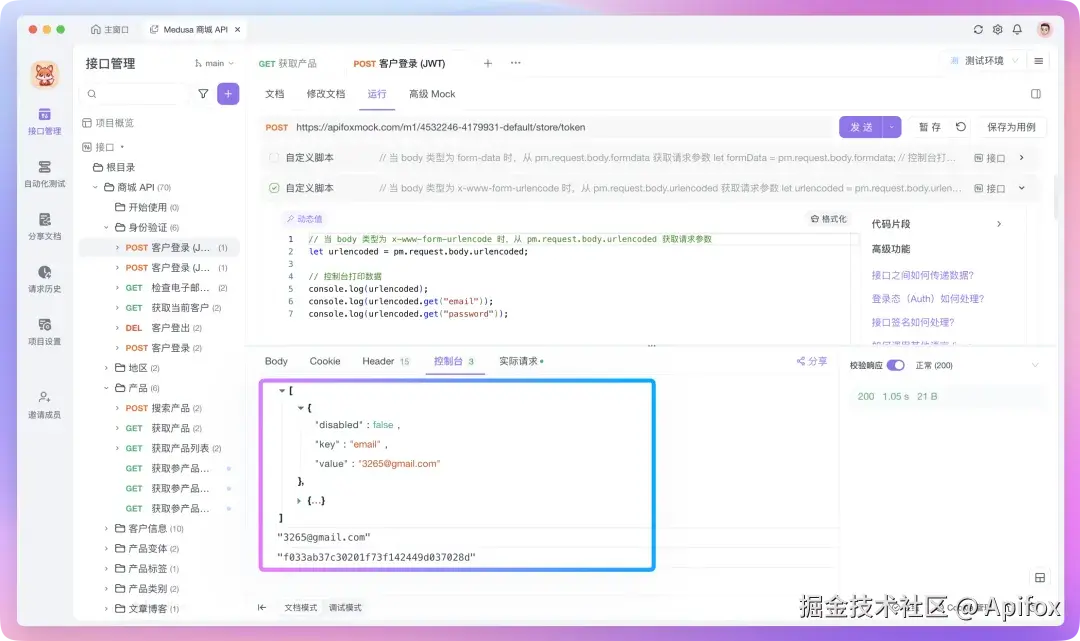Enable the first 自定义脚本 checkbox
Screen dimensions: 1080x641
pyautogui.click(x=274, y=158)
